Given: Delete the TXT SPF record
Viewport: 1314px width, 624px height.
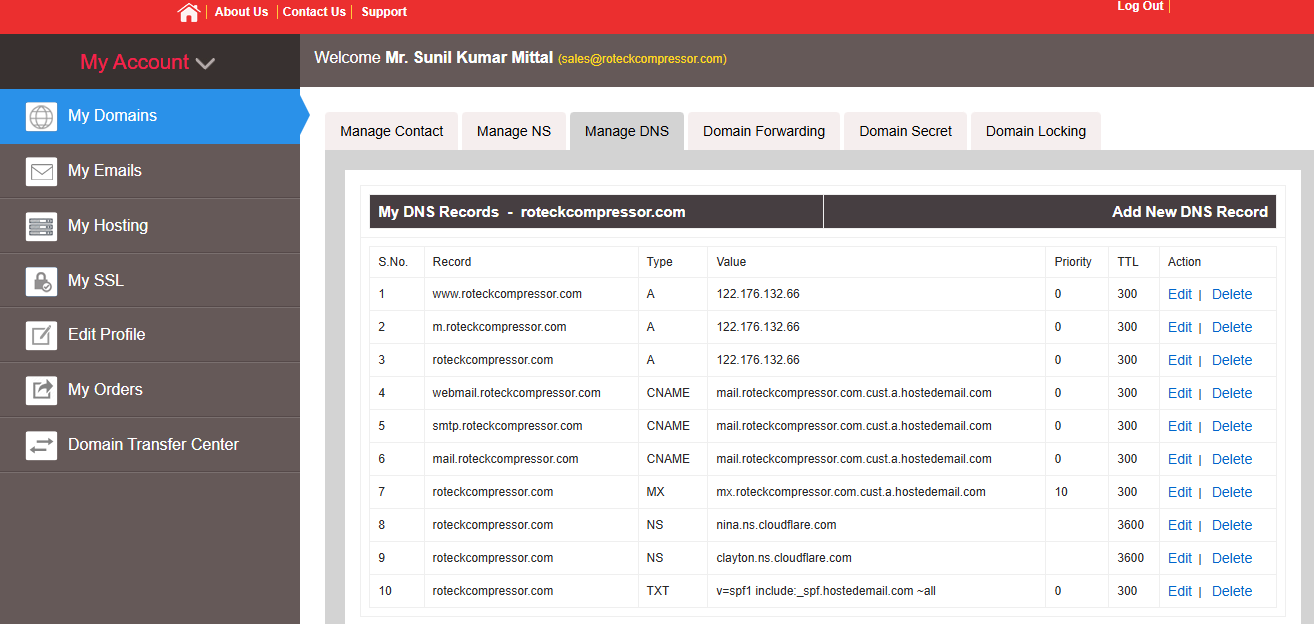Looking at the screenshot, I should 1231,591.
